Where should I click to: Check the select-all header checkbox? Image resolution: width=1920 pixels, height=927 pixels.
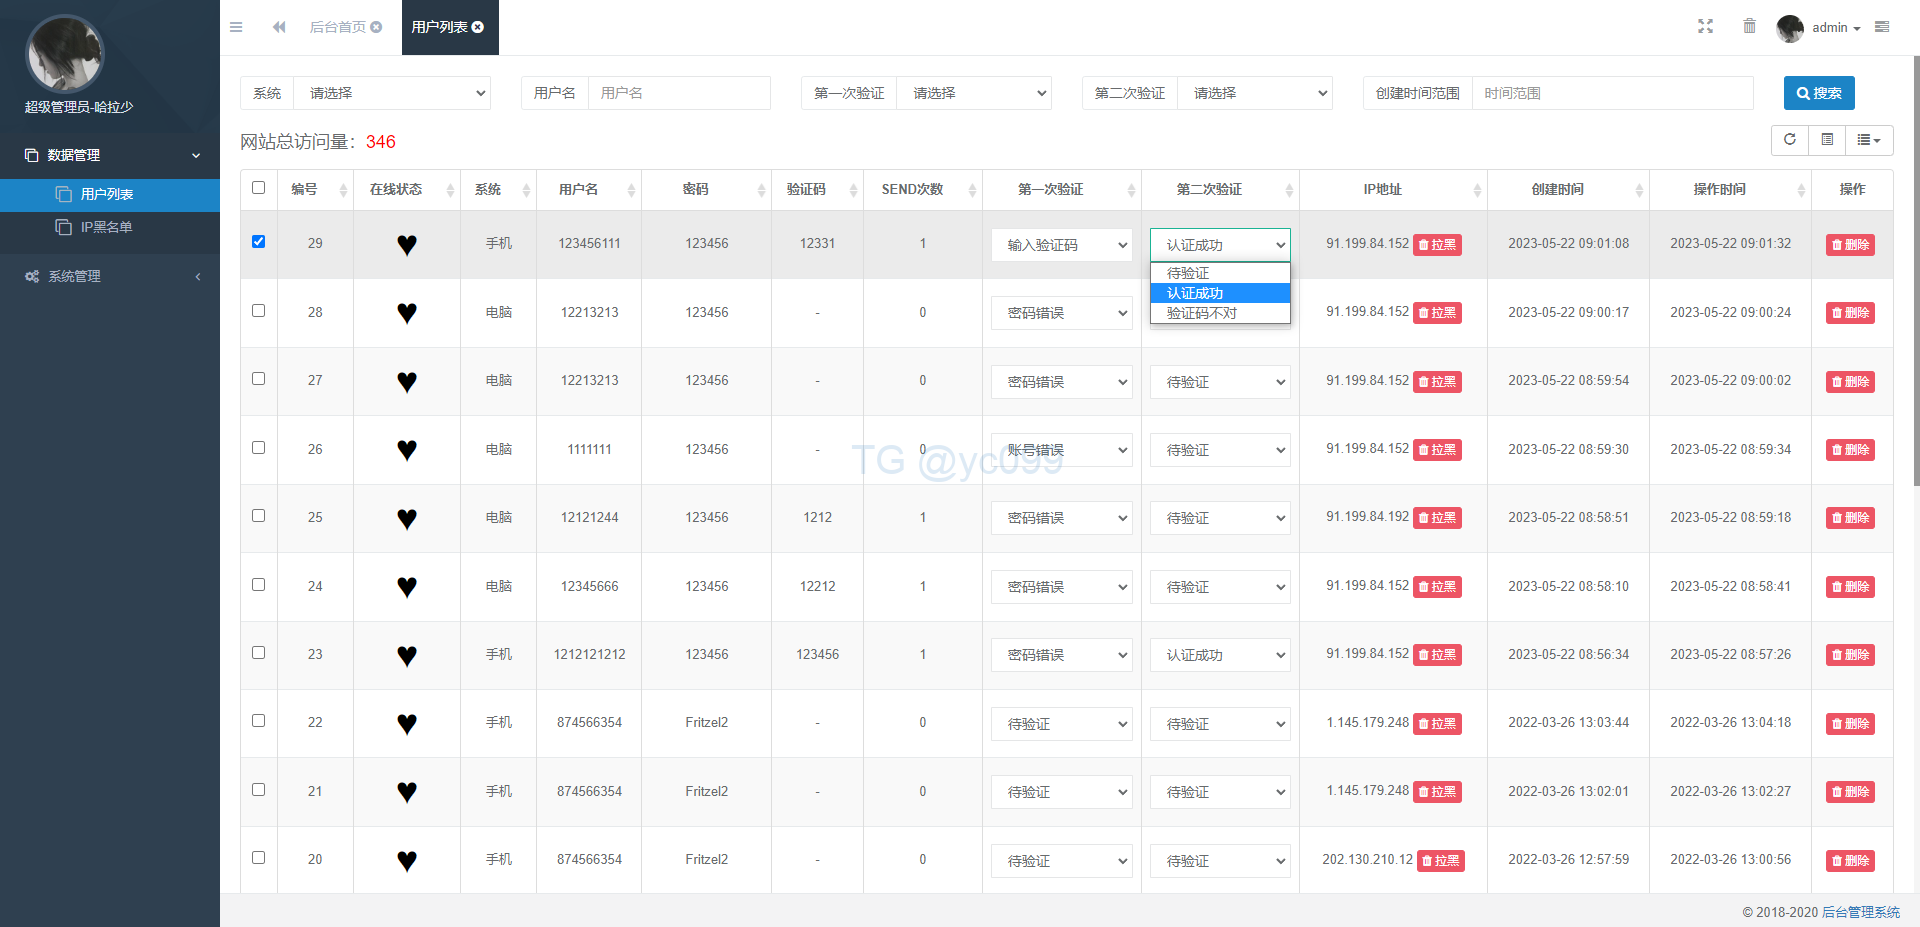(258, 188)
